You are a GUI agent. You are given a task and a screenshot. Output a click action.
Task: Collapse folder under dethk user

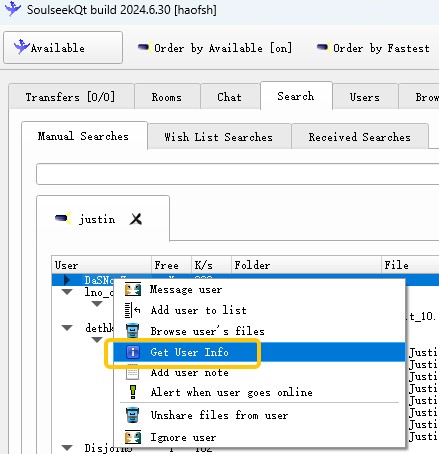(x=97, y=340)
